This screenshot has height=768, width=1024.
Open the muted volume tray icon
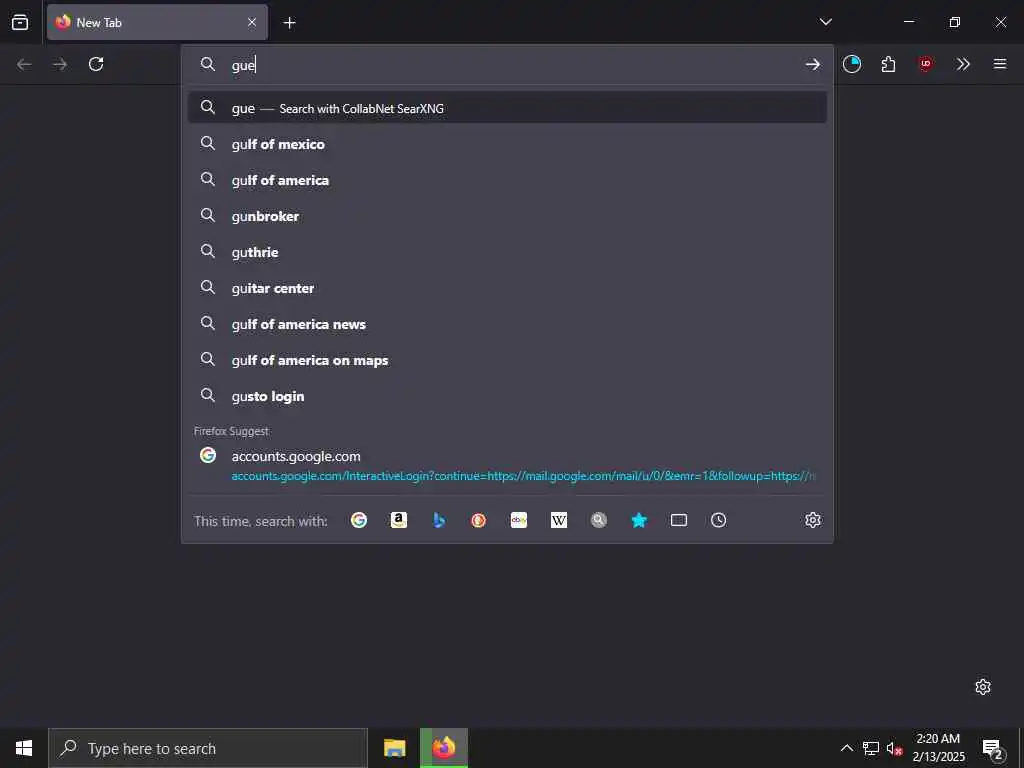(x=894, y=748)
